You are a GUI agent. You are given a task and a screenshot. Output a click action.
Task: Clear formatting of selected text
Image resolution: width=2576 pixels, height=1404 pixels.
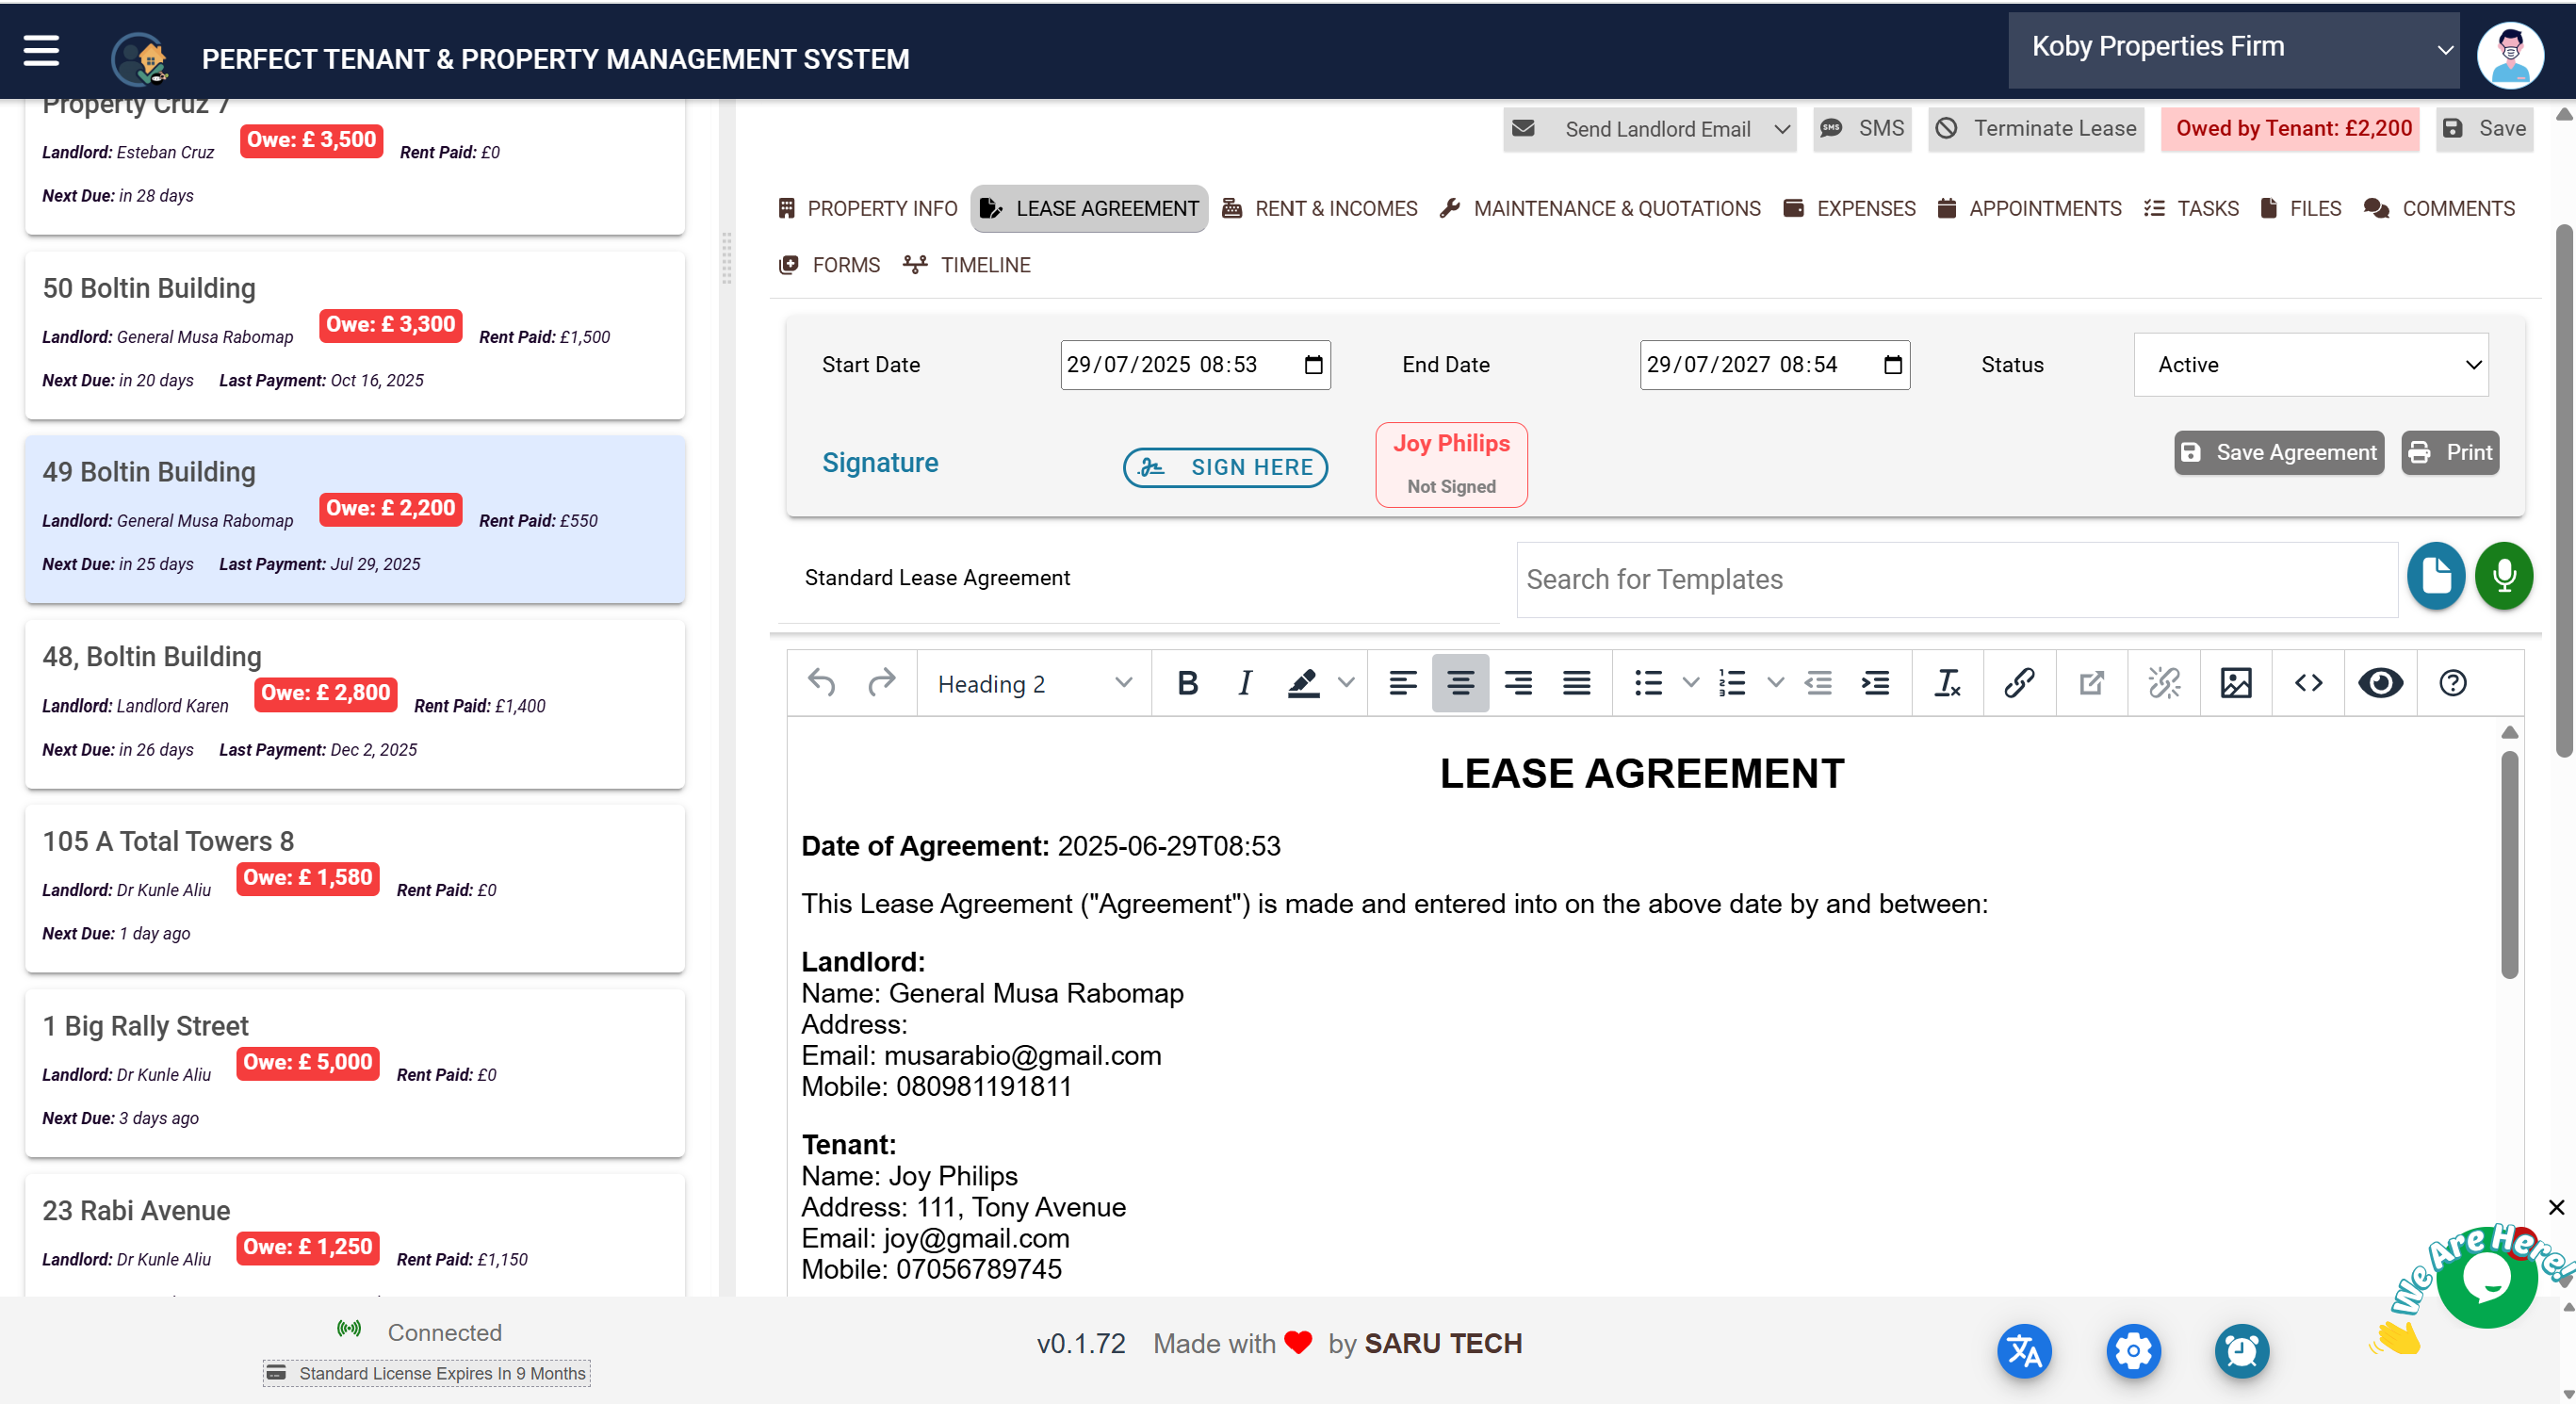pyautogui.click(x=1947, y=683)
